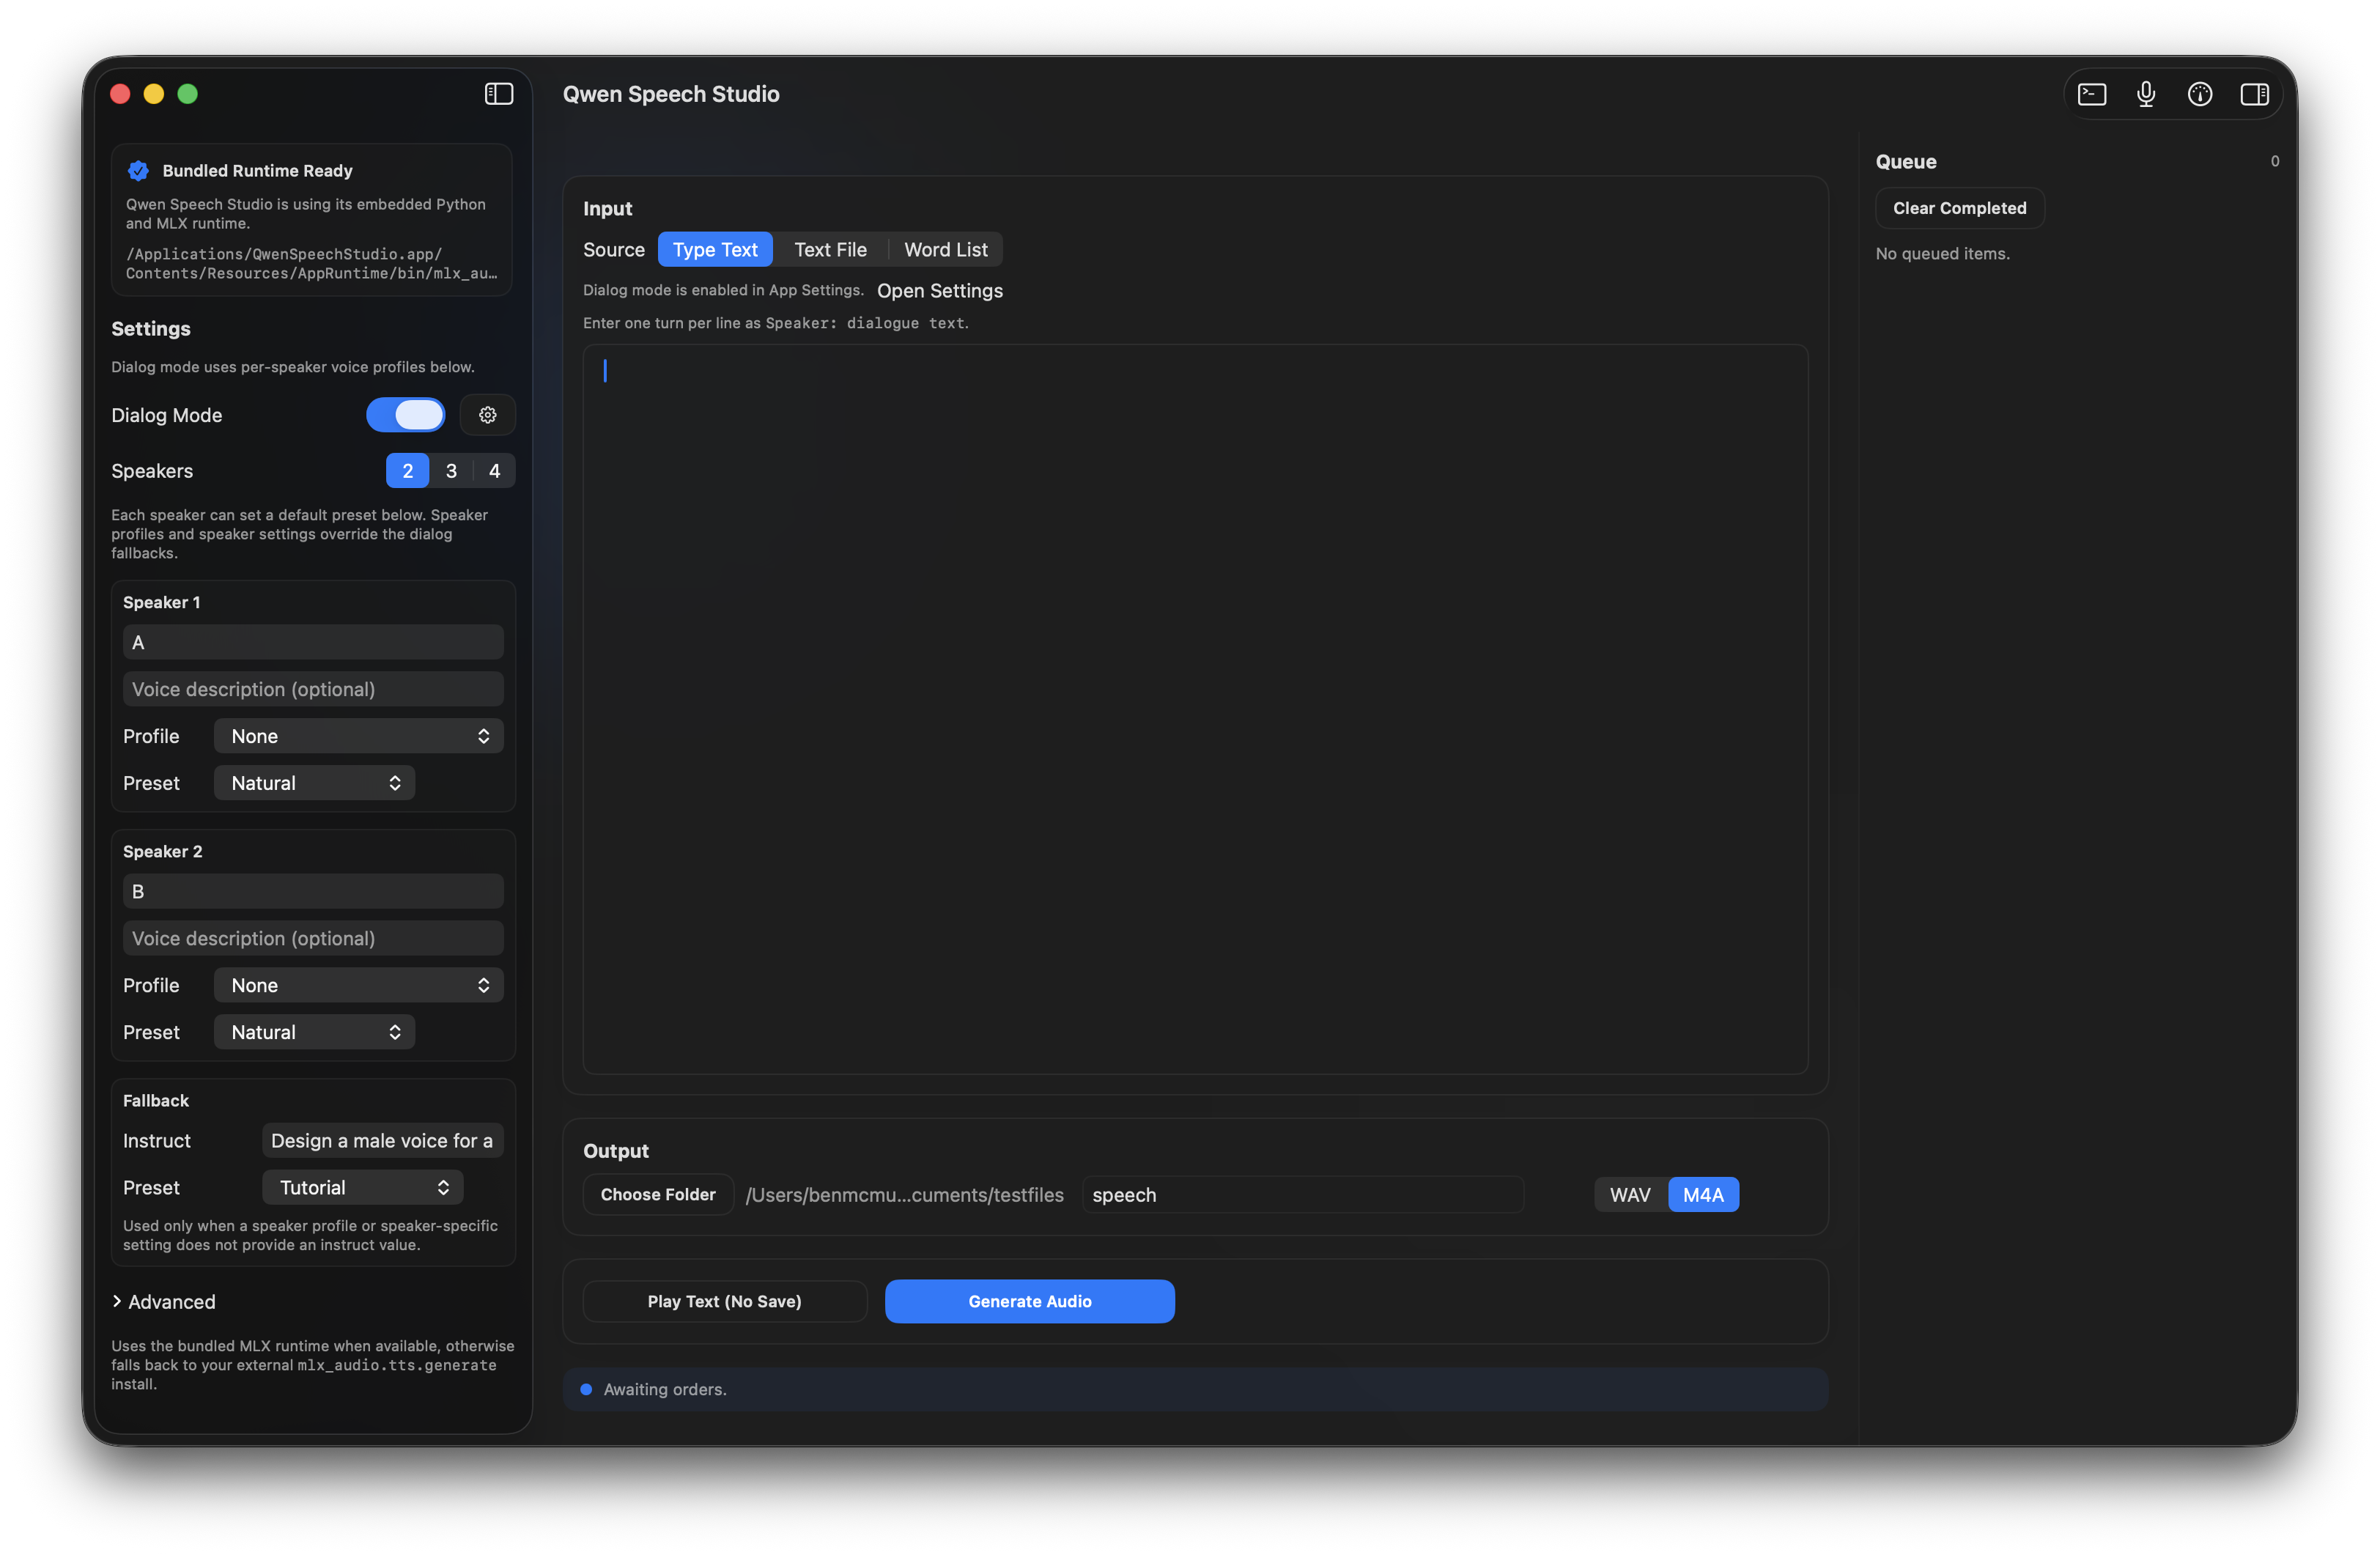Viewport: 2380px width, 1555px height.
Task: Click Choose Folder button
Action: point(658,1195)
